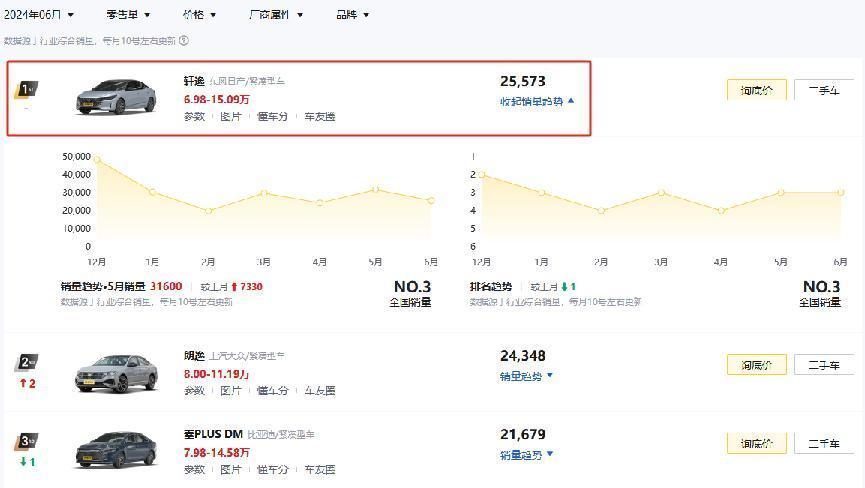Click 询底价 button for 轩逸
This screenshot has width=865, height=488.
tap(756, 90)
